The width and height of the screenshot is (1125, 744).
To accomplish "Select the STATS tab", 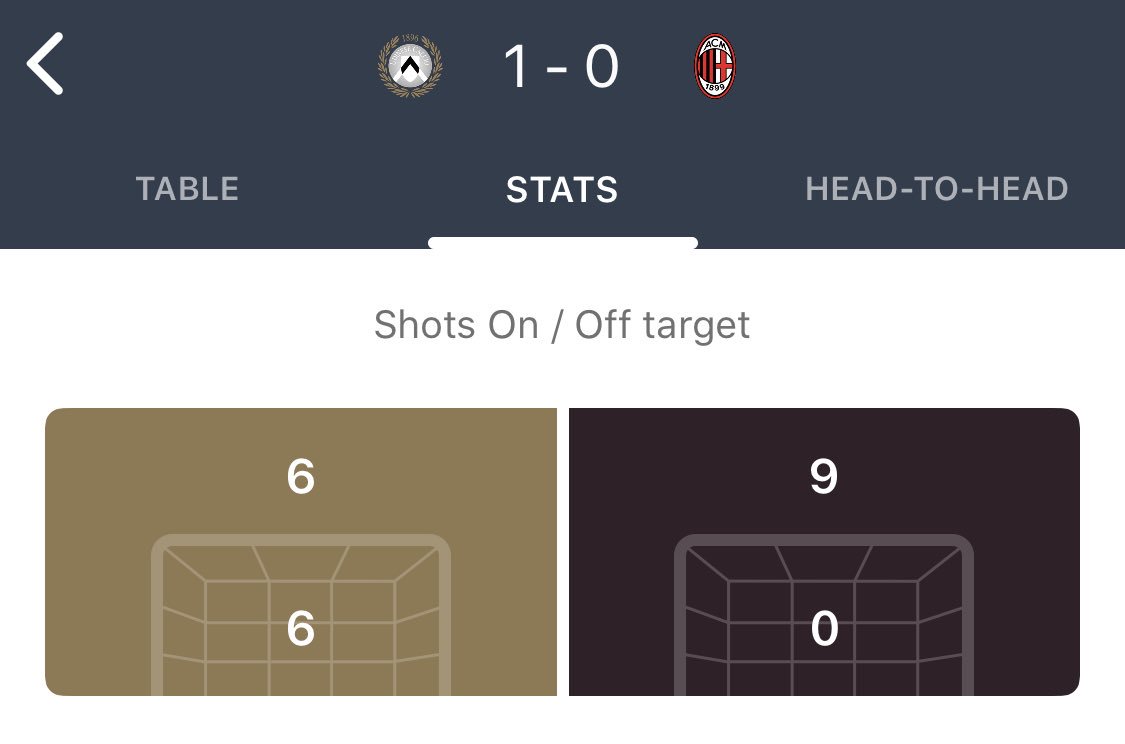I will click(x=562, y=189).
